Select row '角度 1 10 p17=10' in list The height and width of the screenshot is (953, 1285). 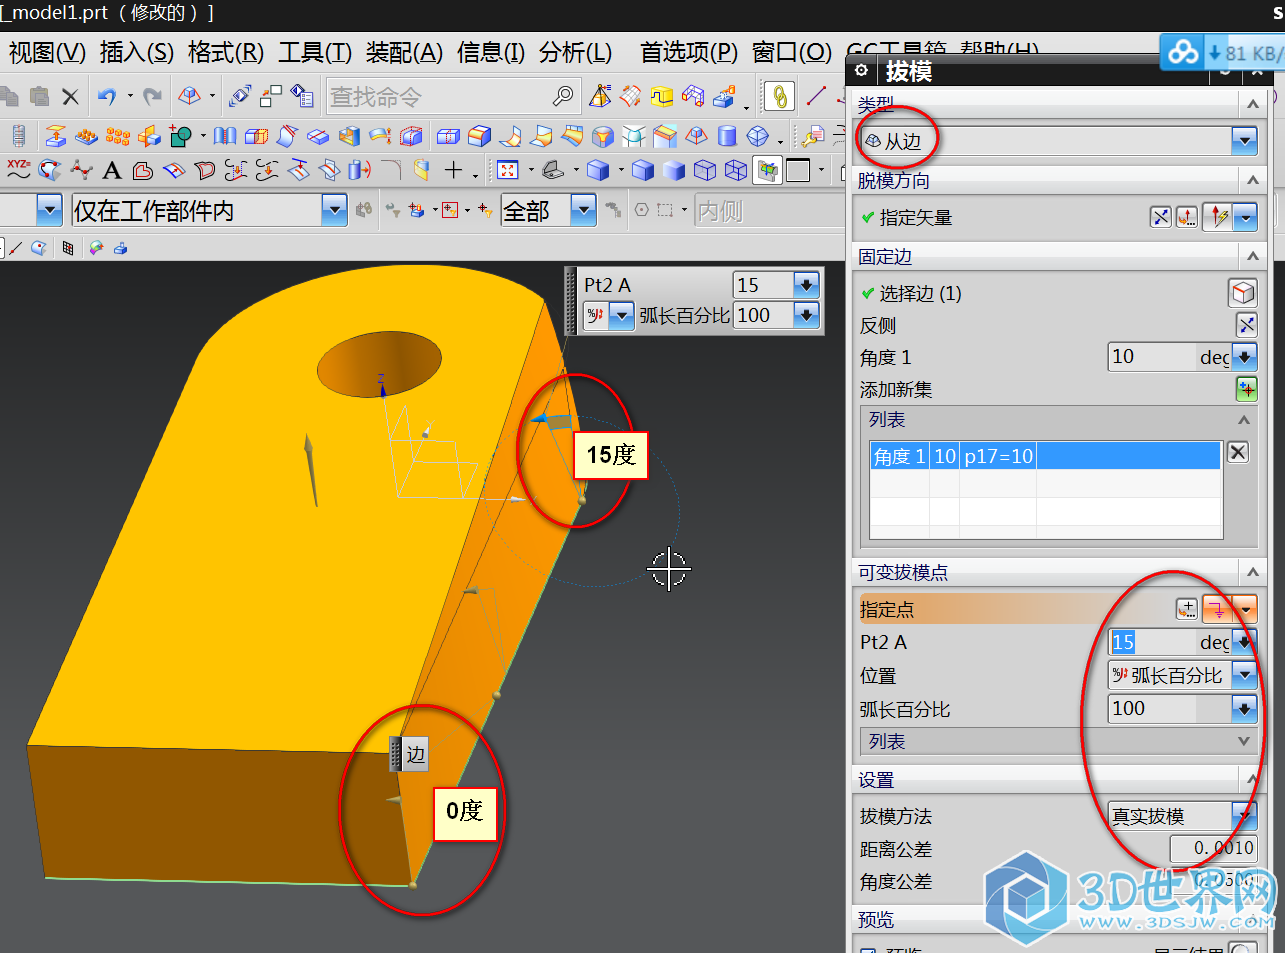coord(1045,456)
